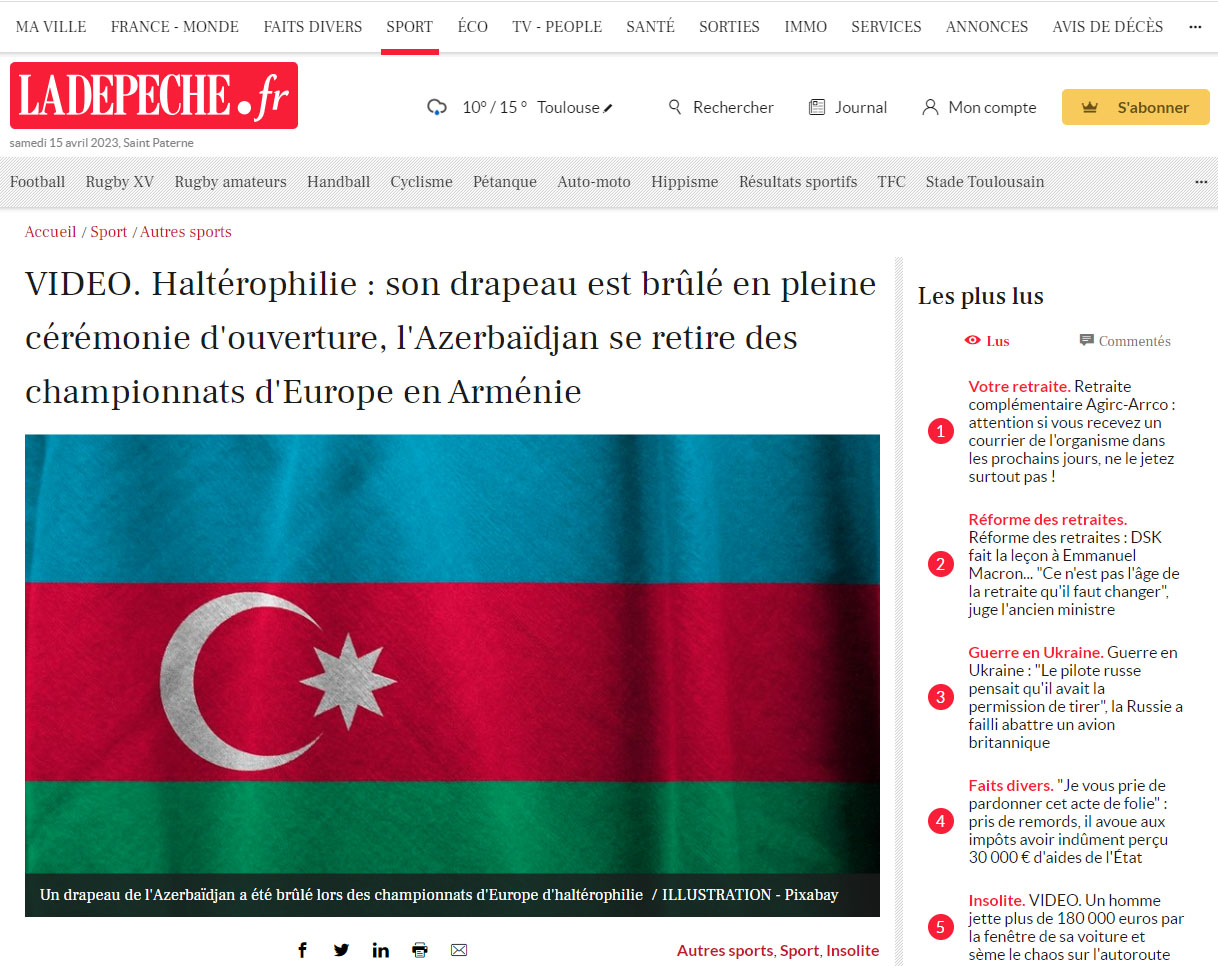1218x966 pixels.
Task: Go to Rugby XV section
Action: coord(120,182)
